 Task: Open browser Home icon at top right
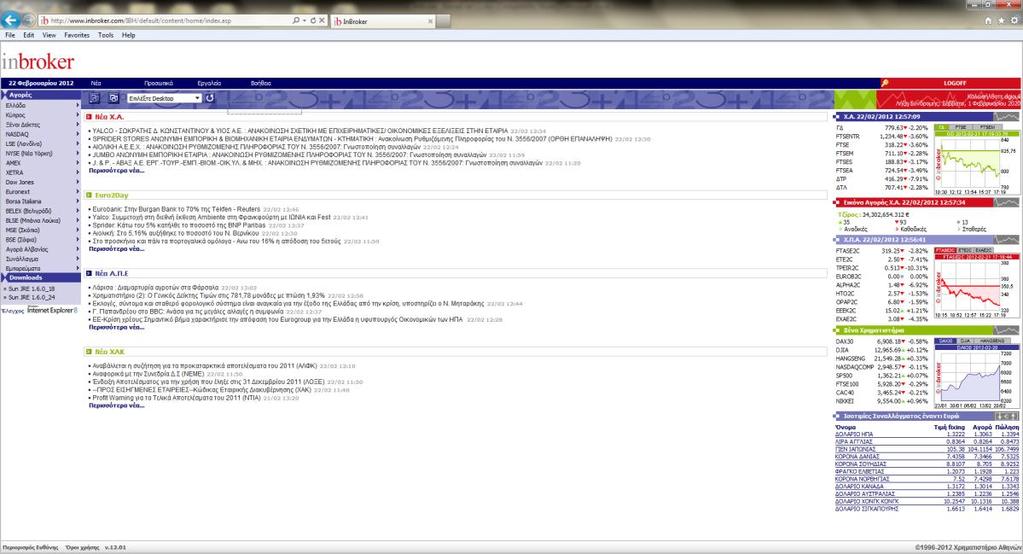[988, 21]
